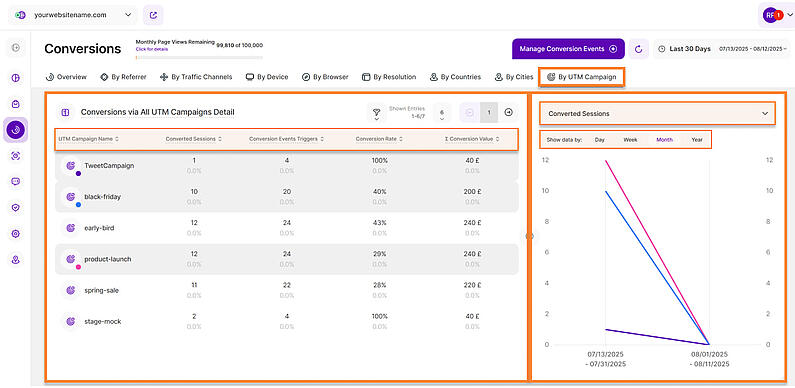This screenshot has width=795, height=388.
Task: Sort by Conversion Rate column
Action: pyautogui.click(x=379, y=139)
